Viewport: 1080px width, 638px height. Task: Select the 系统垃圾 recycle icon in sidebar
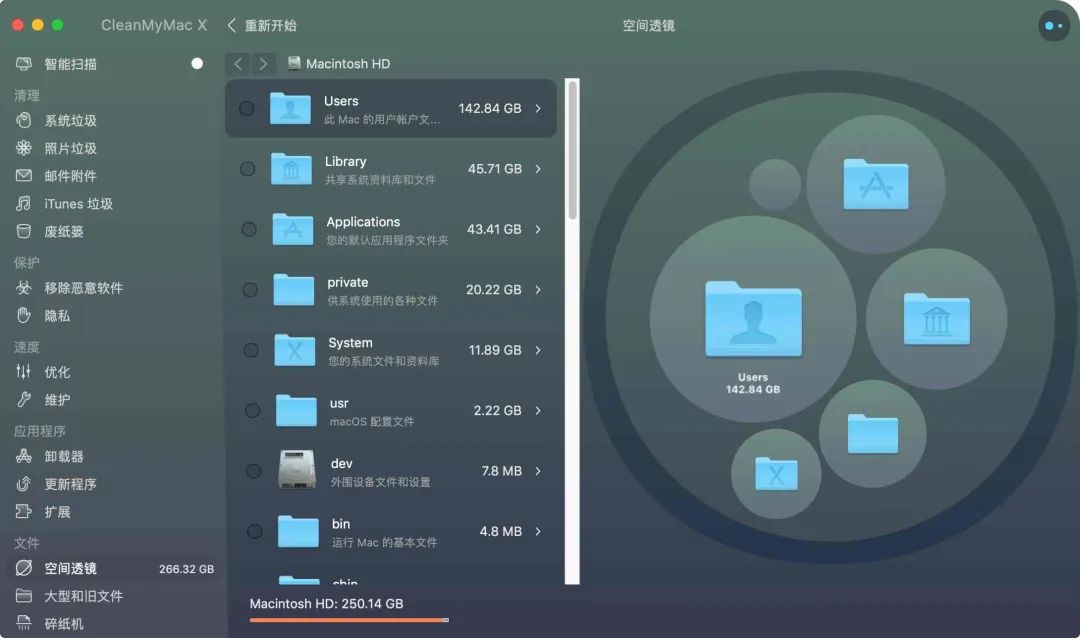coord(23,121)
